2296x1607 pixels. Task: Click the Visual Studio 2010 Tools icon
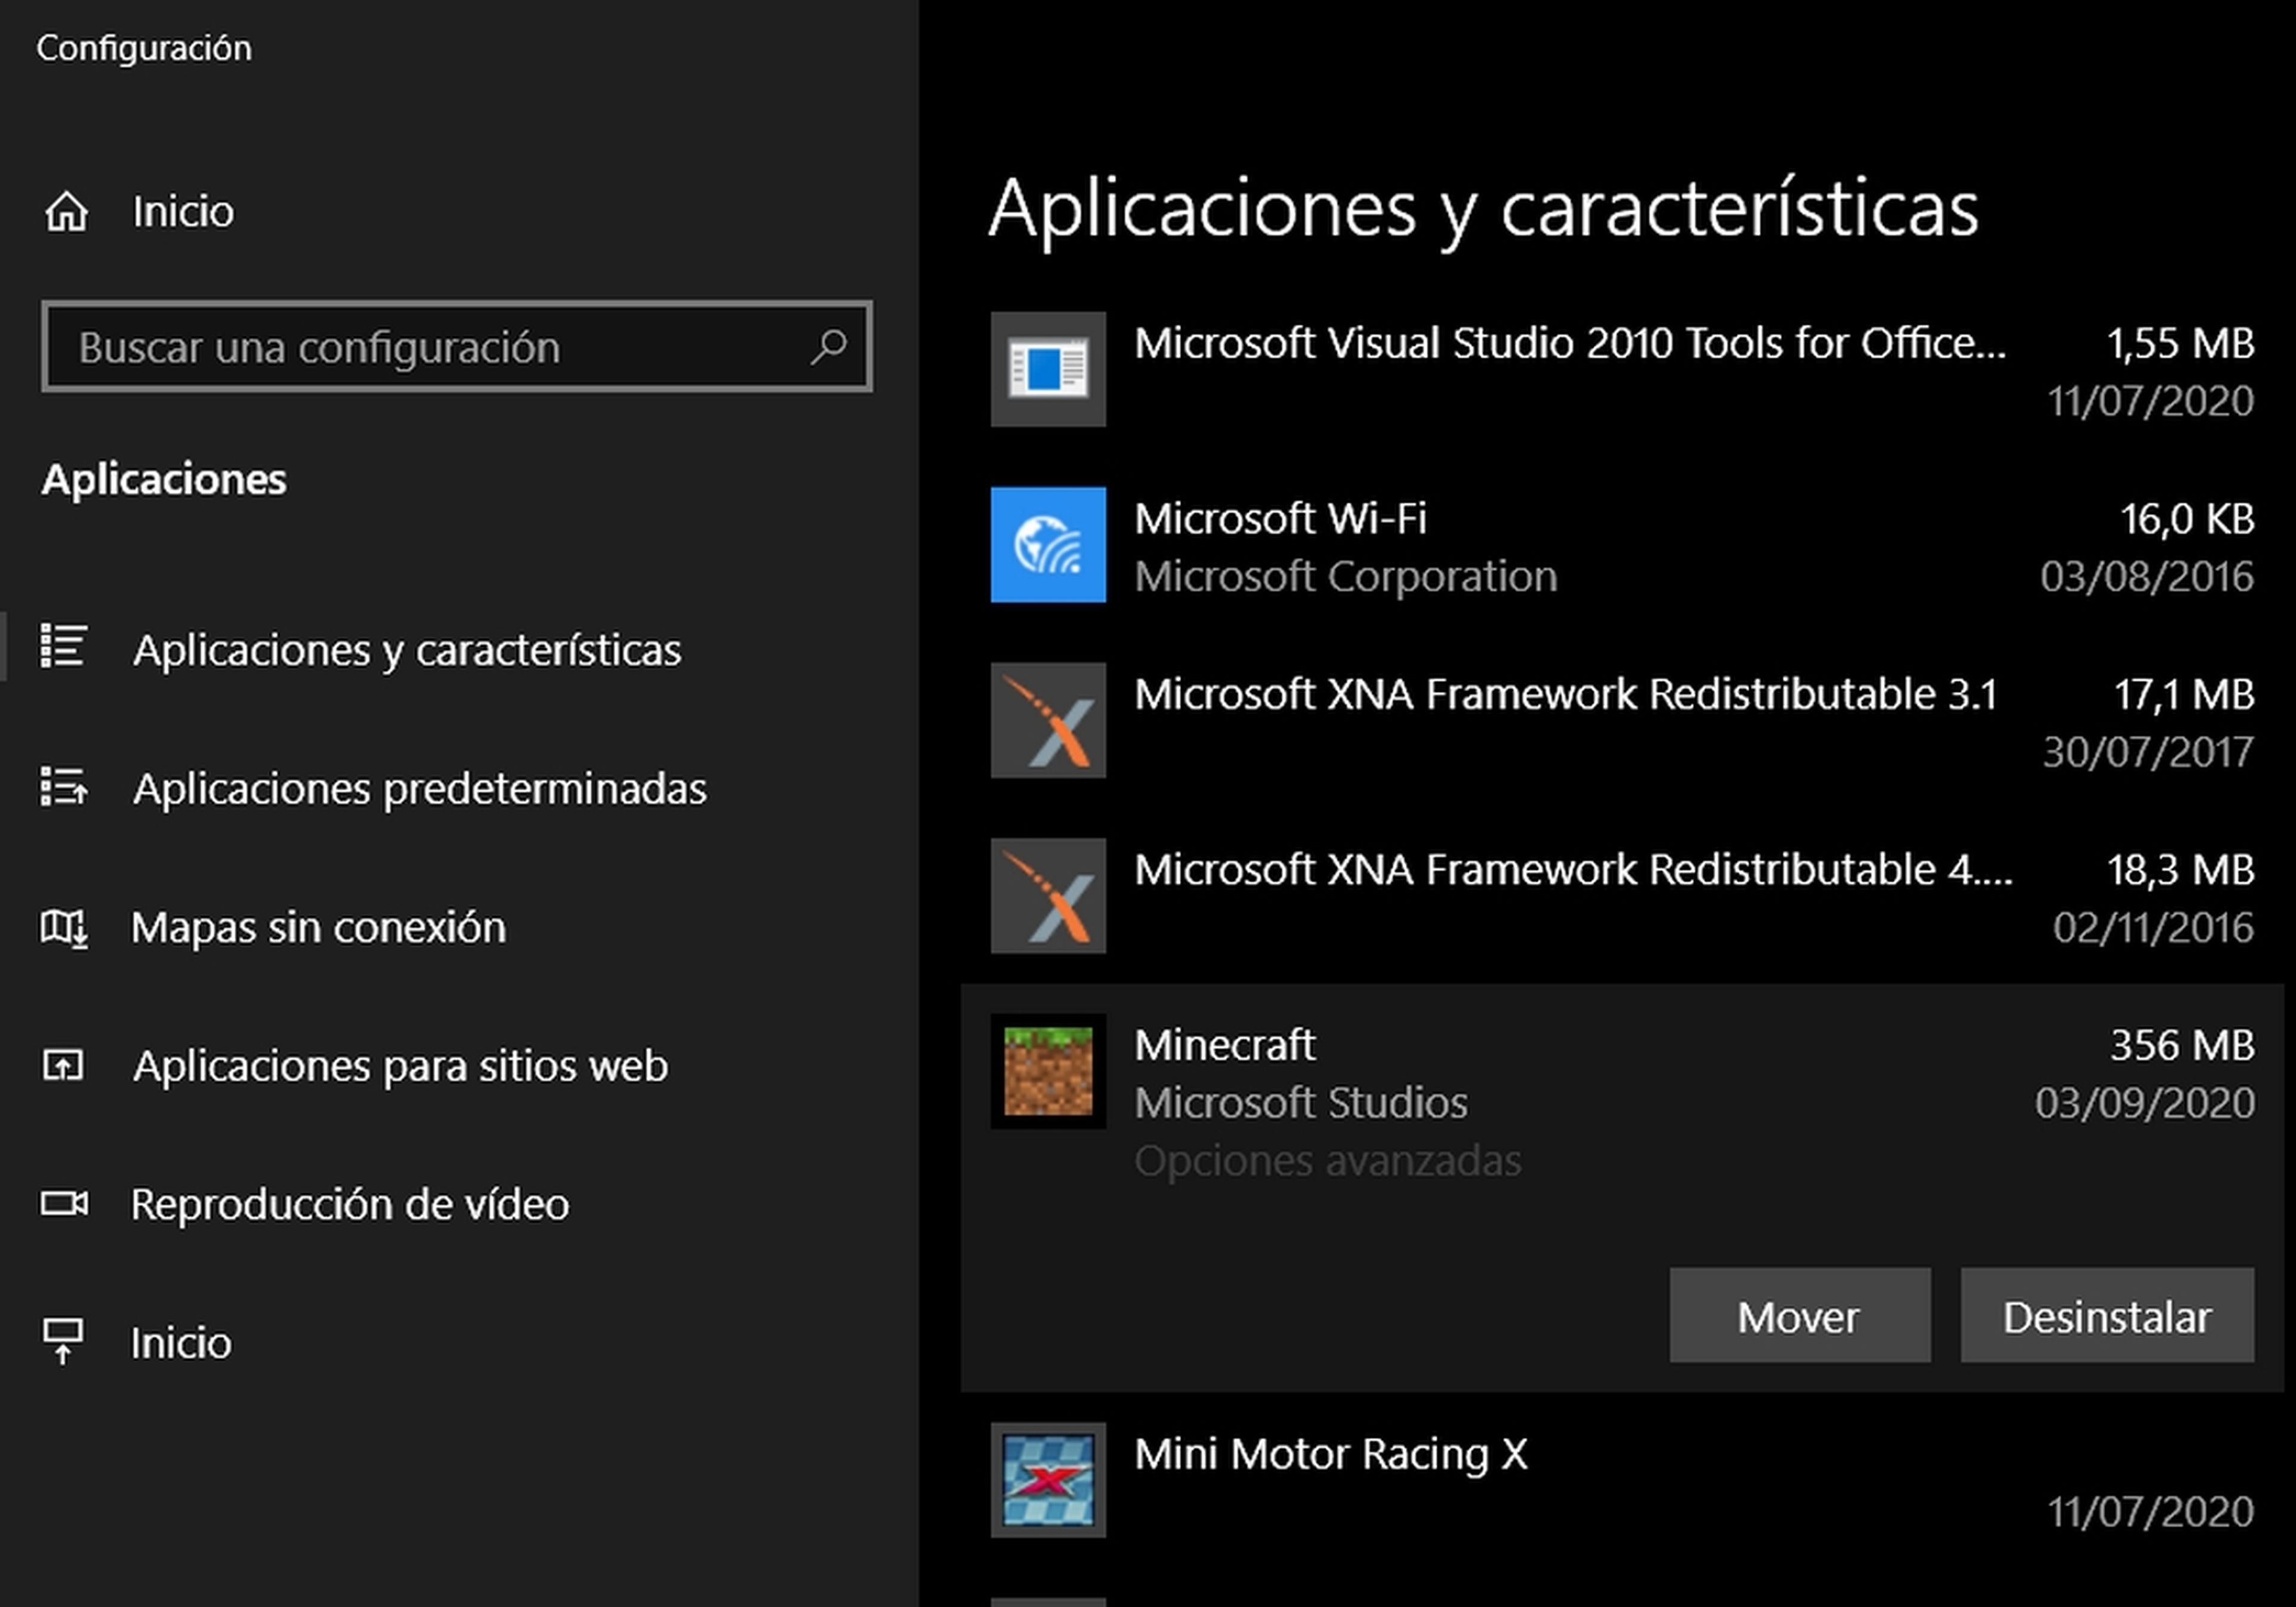point(1048,369)
